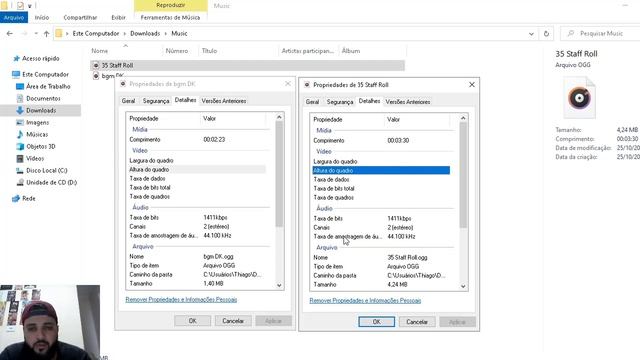This screenshot has width=640, height=360.
Task: Open Disco Local (C:) drive
Action: [47, 170]
